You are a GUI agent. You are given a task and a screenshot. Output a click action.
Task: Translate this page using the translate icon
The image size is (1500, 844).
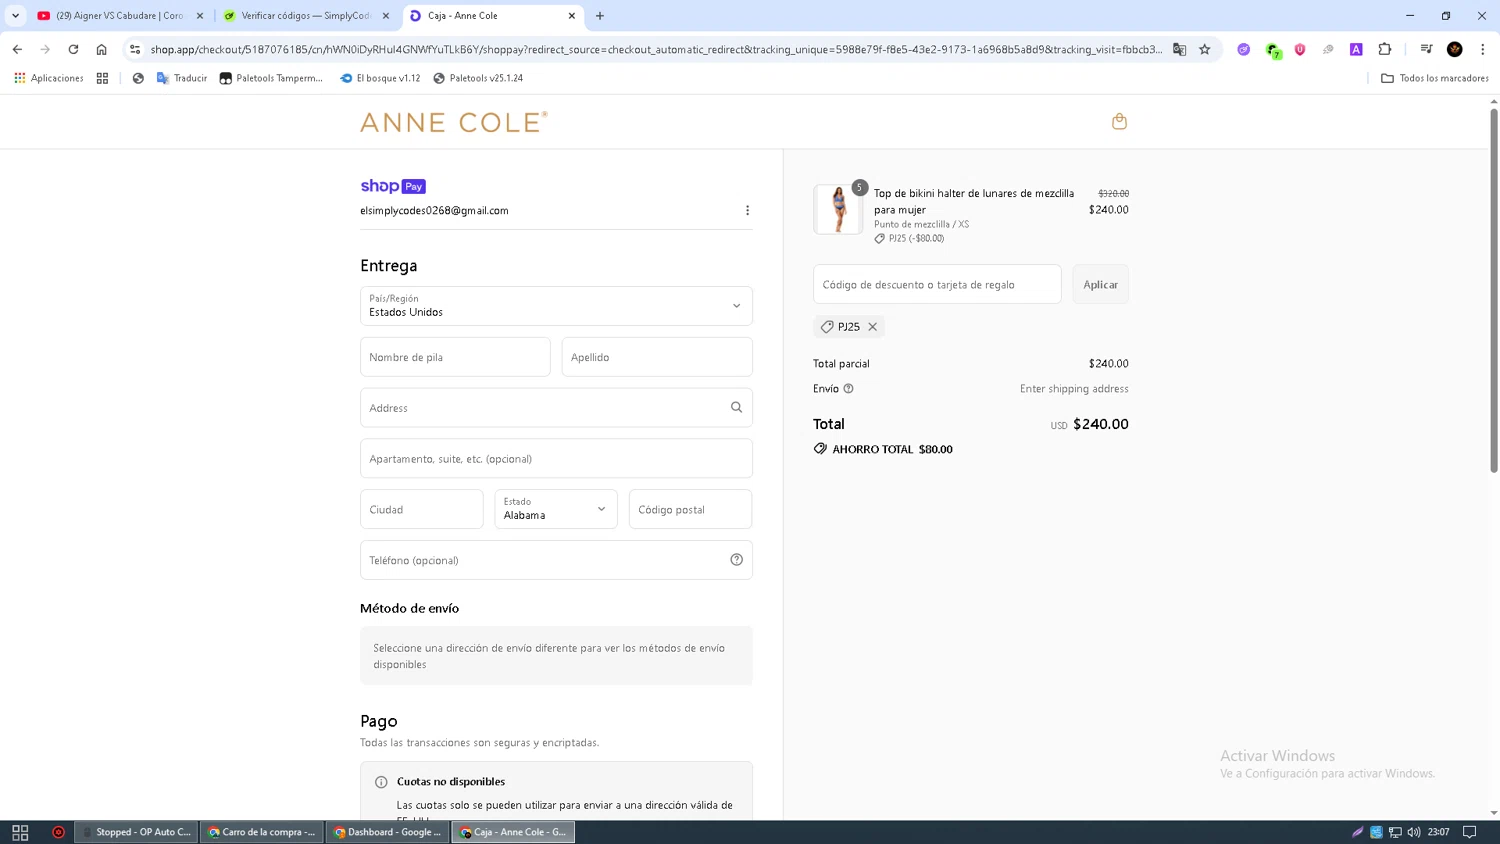pyautogui.click(x=1179, y=49)
